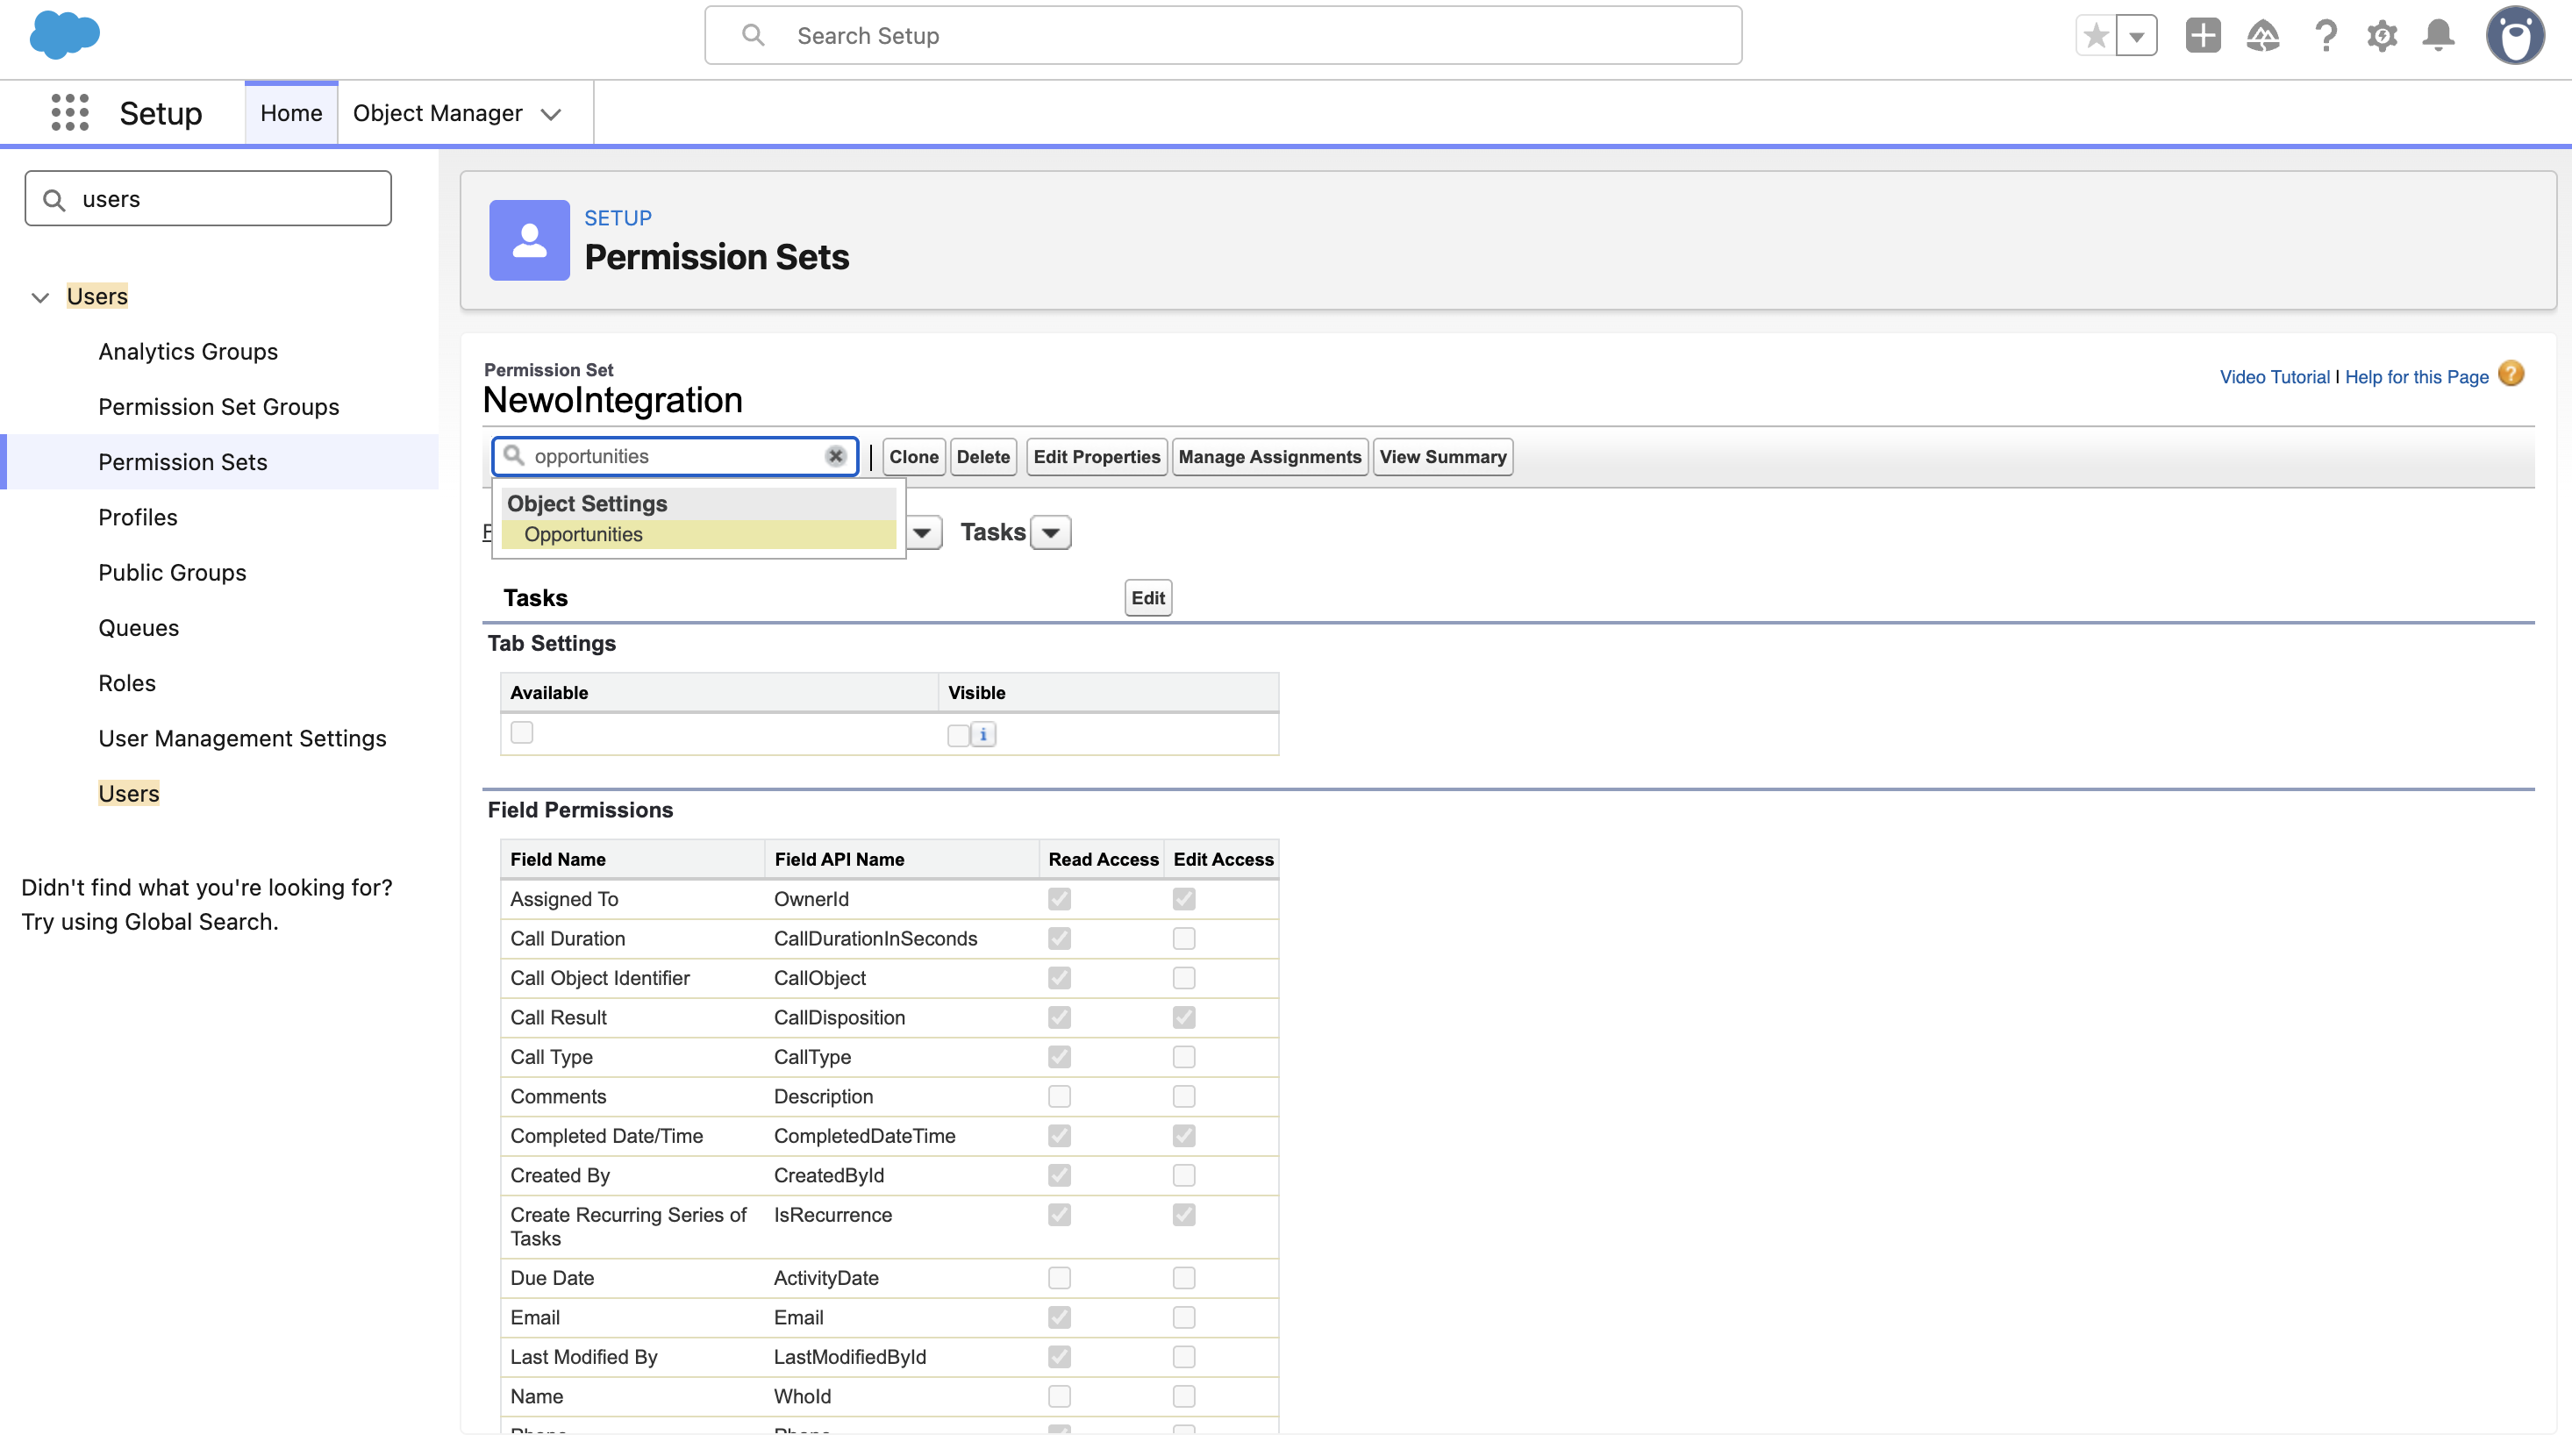
Task: Toggle Edit Access for Assigned To
Action: tap(1184, 899)
